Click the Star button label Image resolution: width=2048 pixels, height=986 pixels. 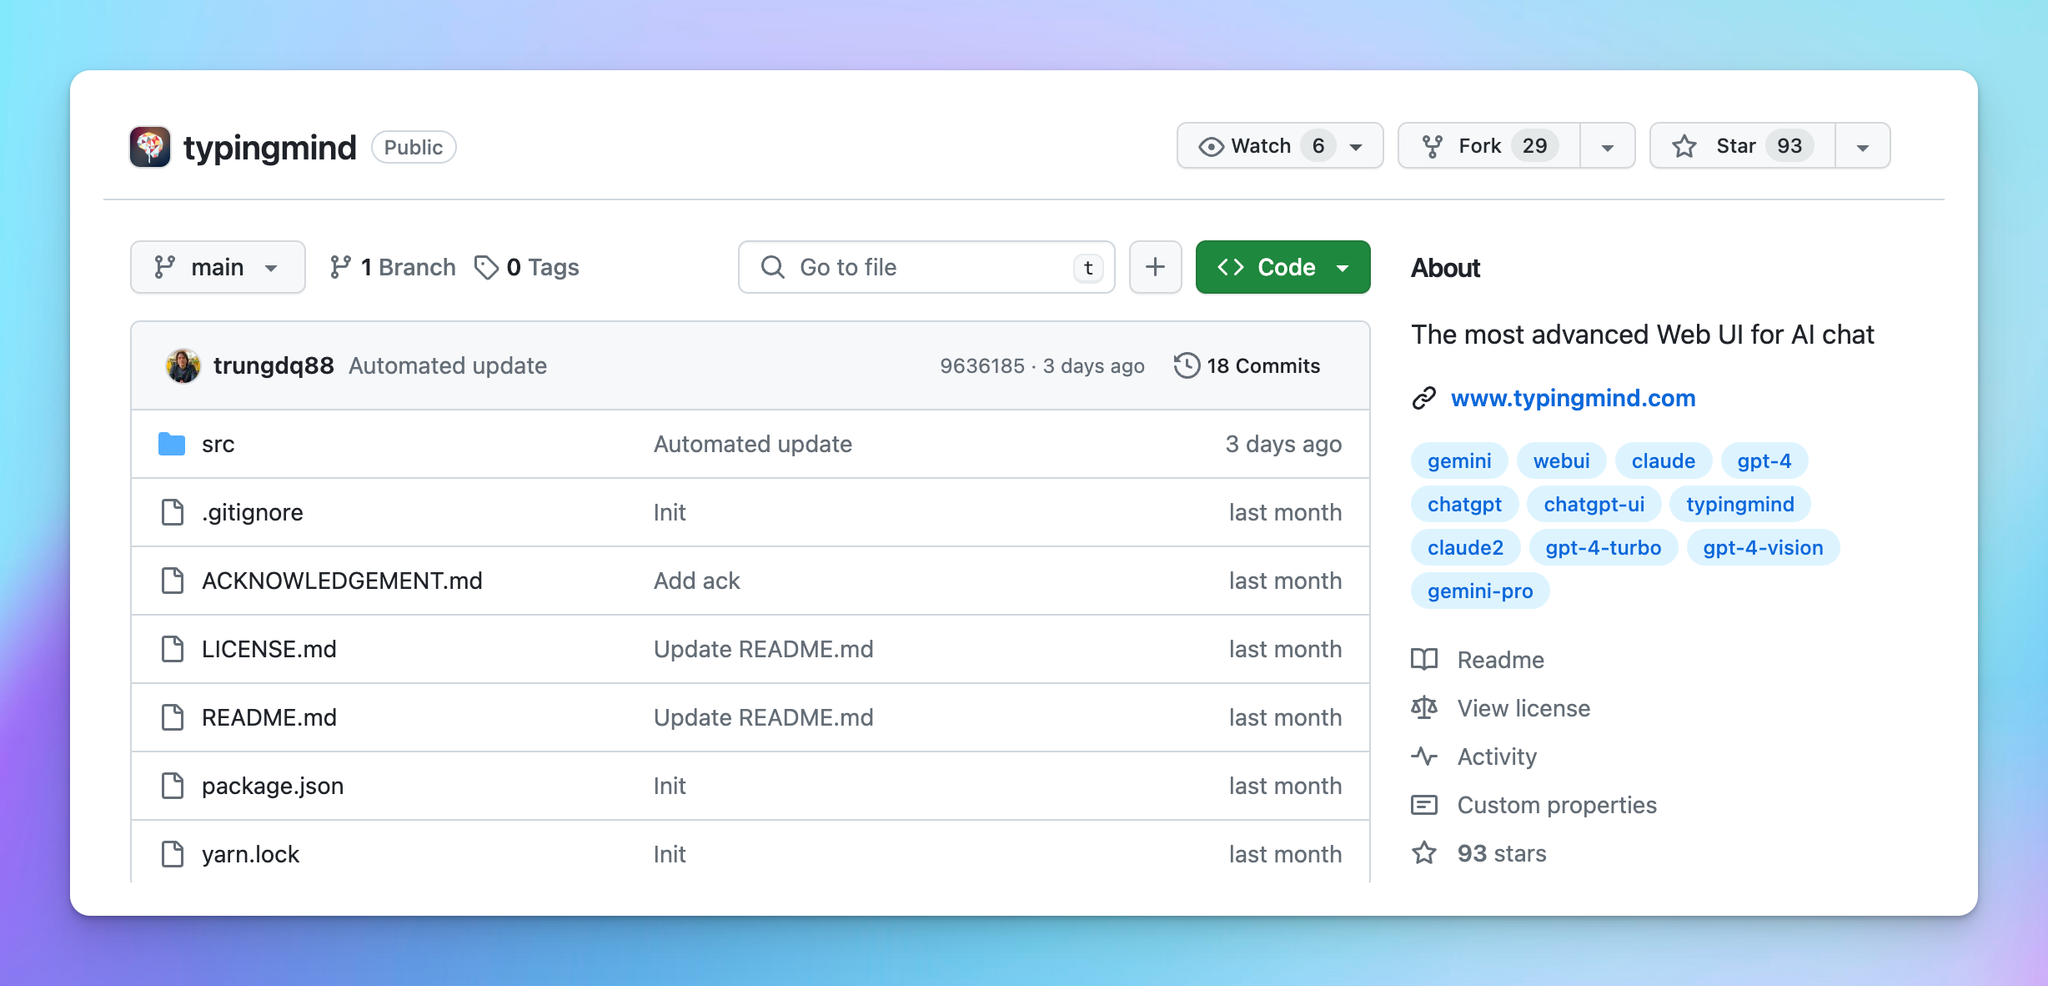(x=1736, y=146)
